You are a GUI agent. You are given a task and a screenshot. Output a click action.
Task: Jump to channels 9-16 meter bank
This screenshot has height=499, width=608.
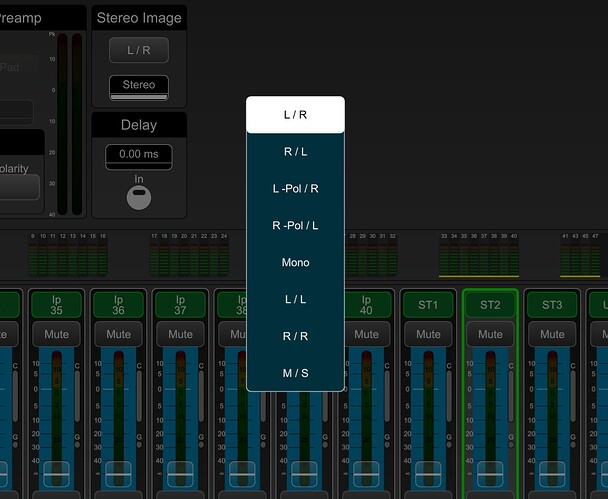click(x=68, y=255)
